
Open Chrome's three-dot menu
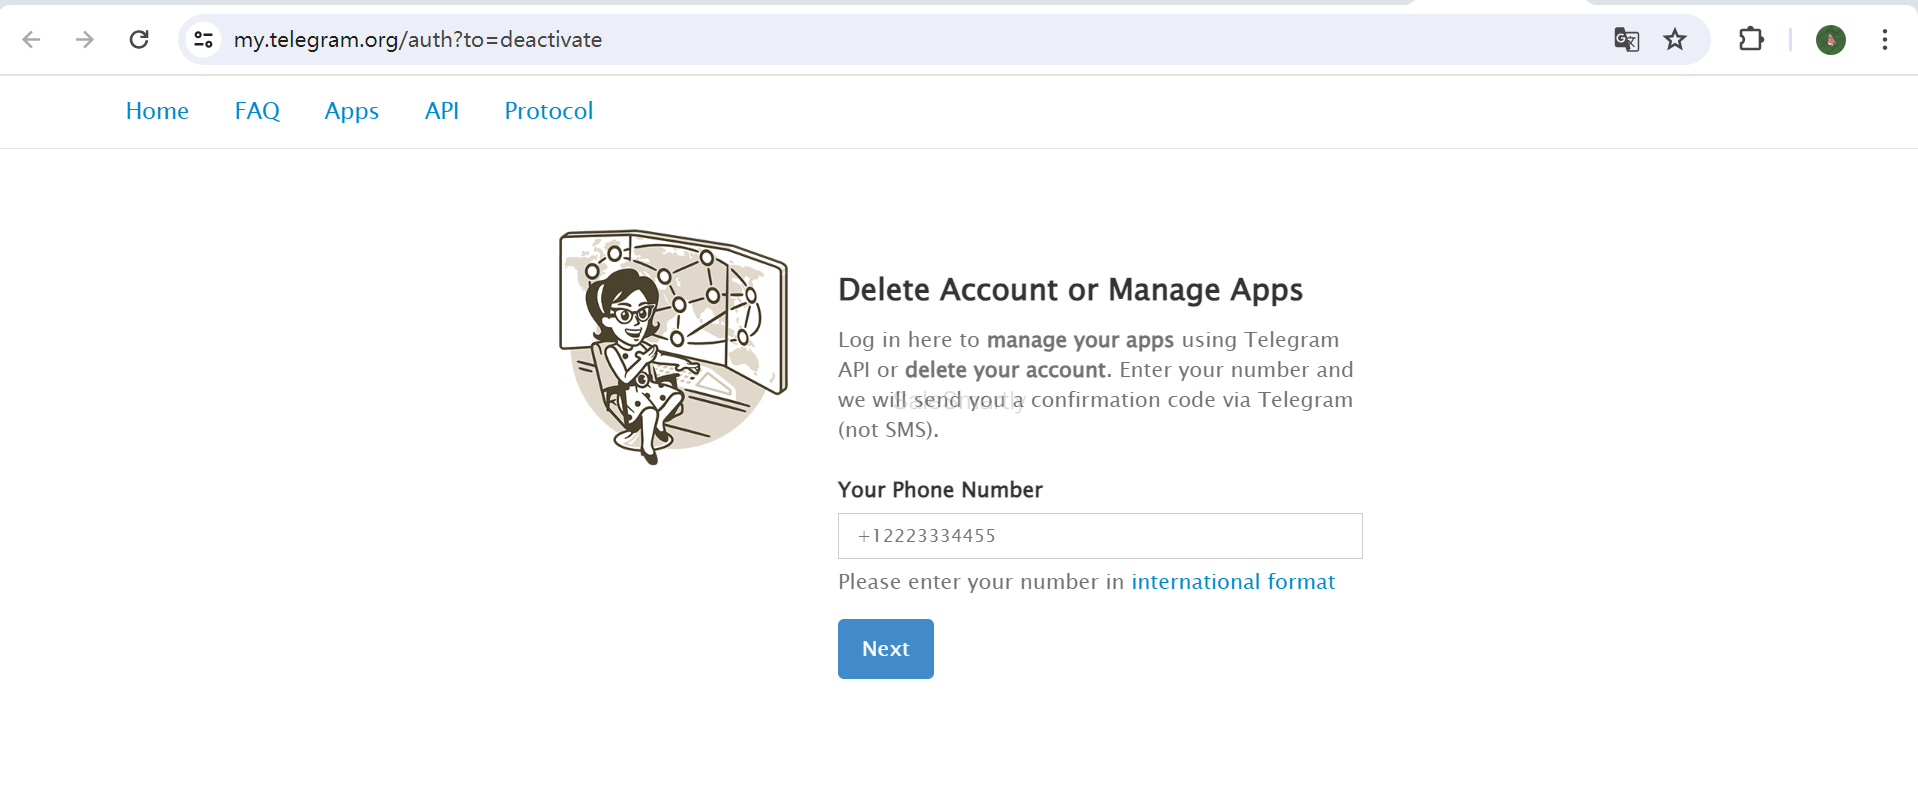1884,40
